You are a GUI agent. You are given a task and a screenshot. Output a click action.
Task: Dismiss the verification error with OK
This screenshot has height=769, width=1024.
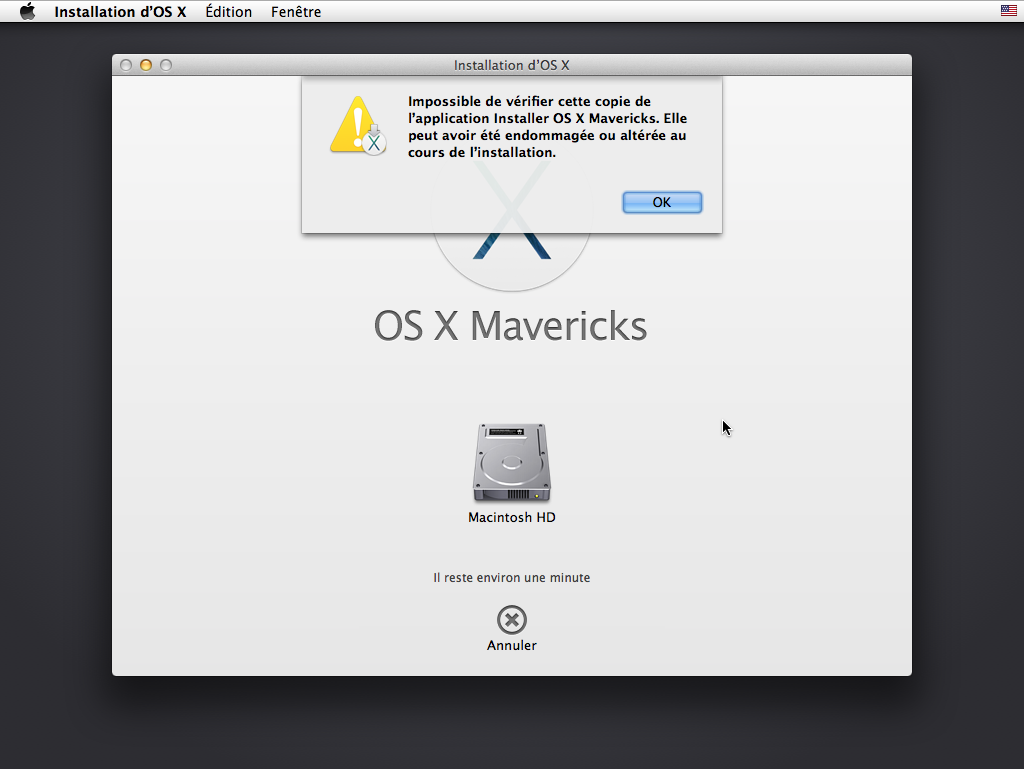(662, 202)
